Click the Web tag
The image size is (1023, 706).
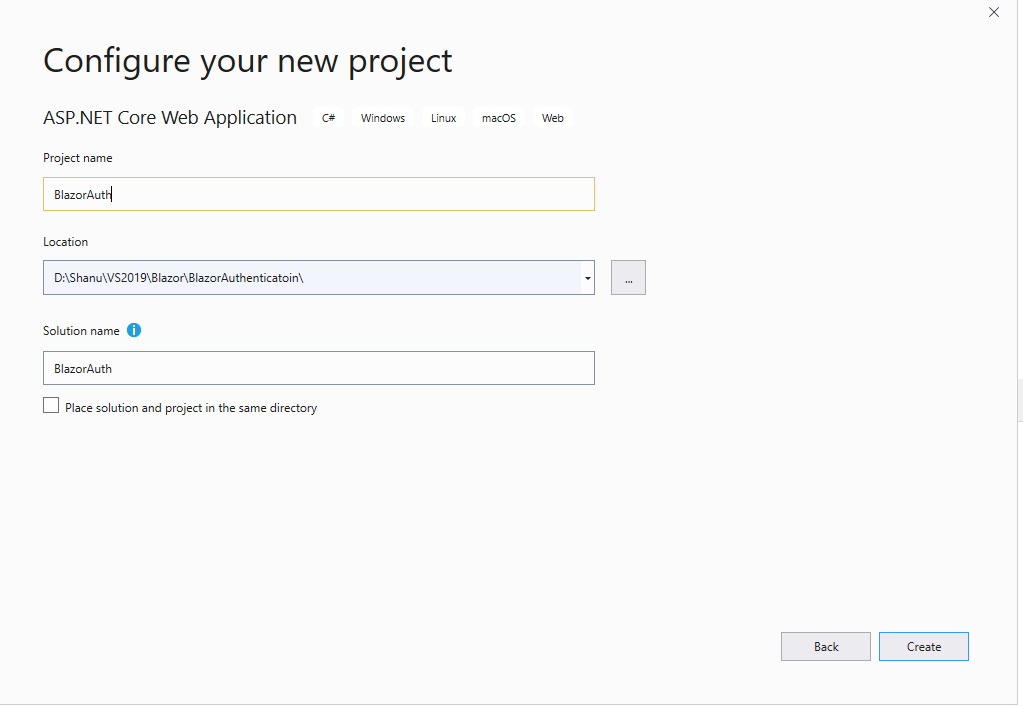coord(553,118)
